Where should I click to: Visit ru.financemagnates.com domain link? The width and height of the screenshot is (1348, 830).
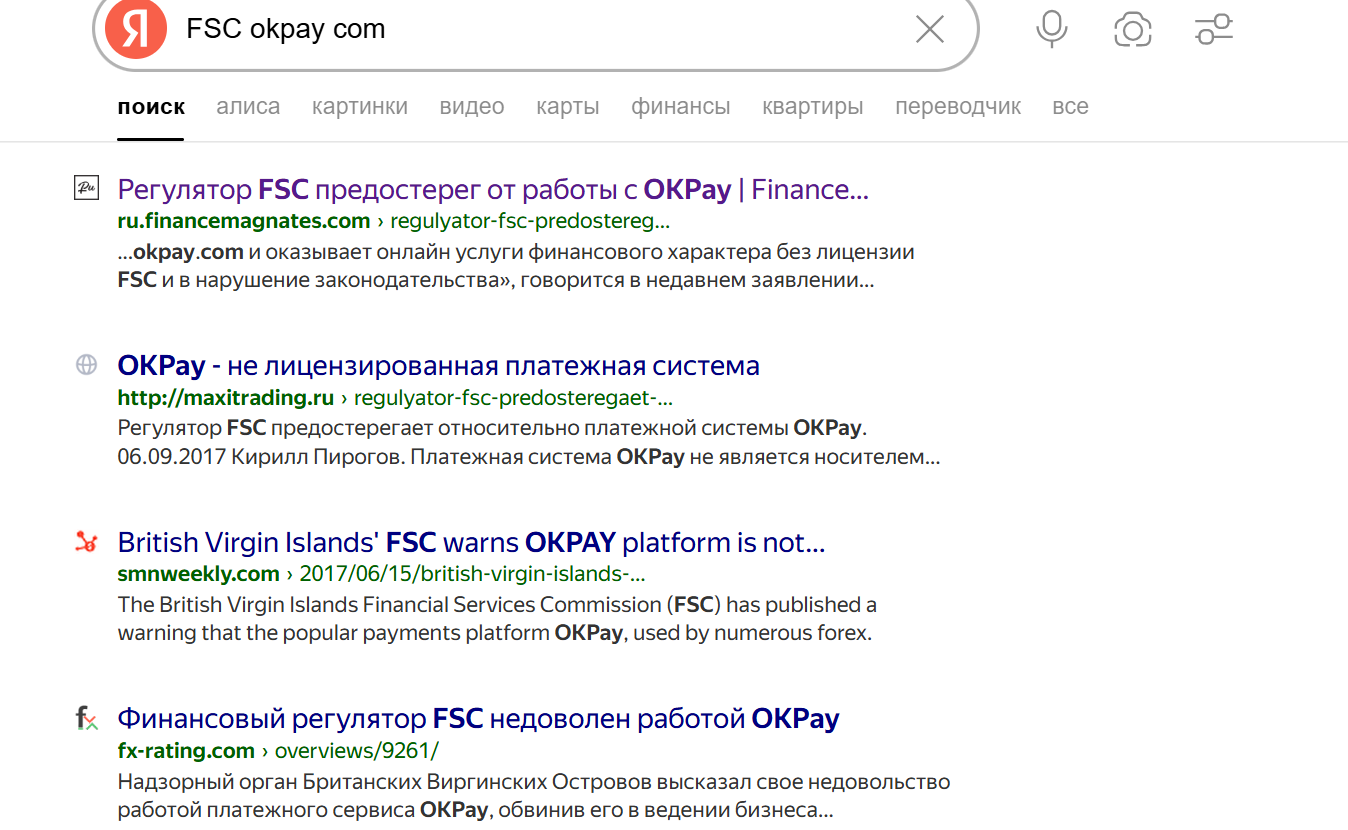[x=244, y=221]
